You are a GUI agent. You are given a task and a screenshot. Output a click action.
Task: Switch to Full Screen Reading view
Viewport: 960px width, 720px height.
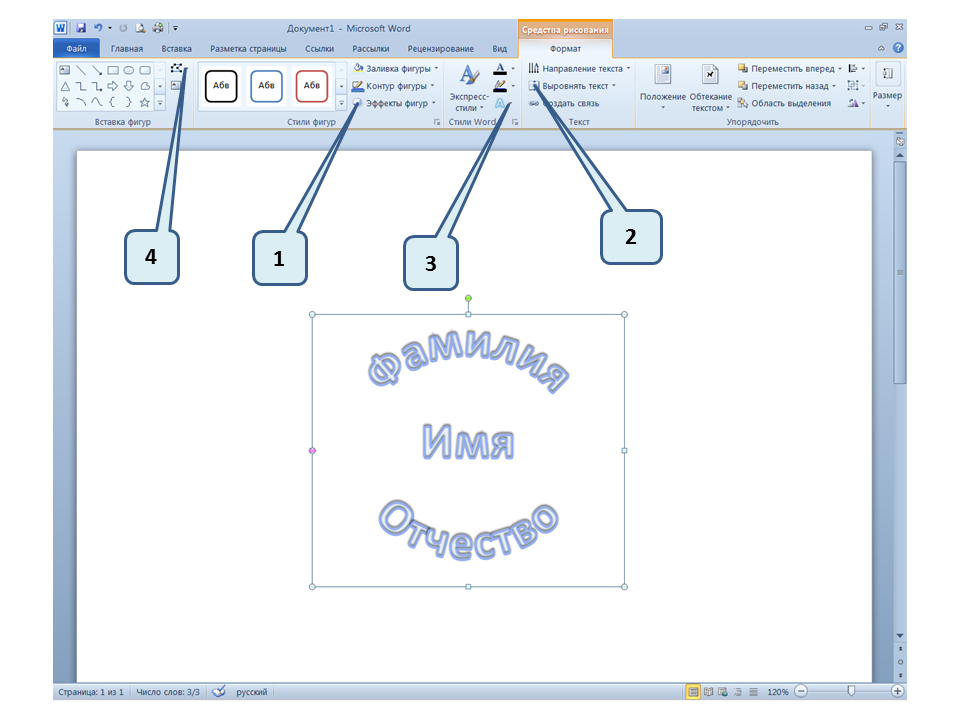point(708,692)
